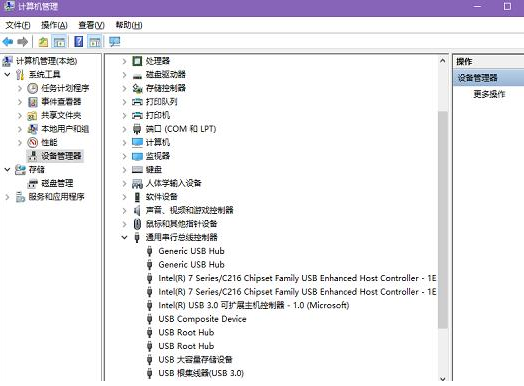Expand the 磁盘驱动器 node

click(124, 75)
